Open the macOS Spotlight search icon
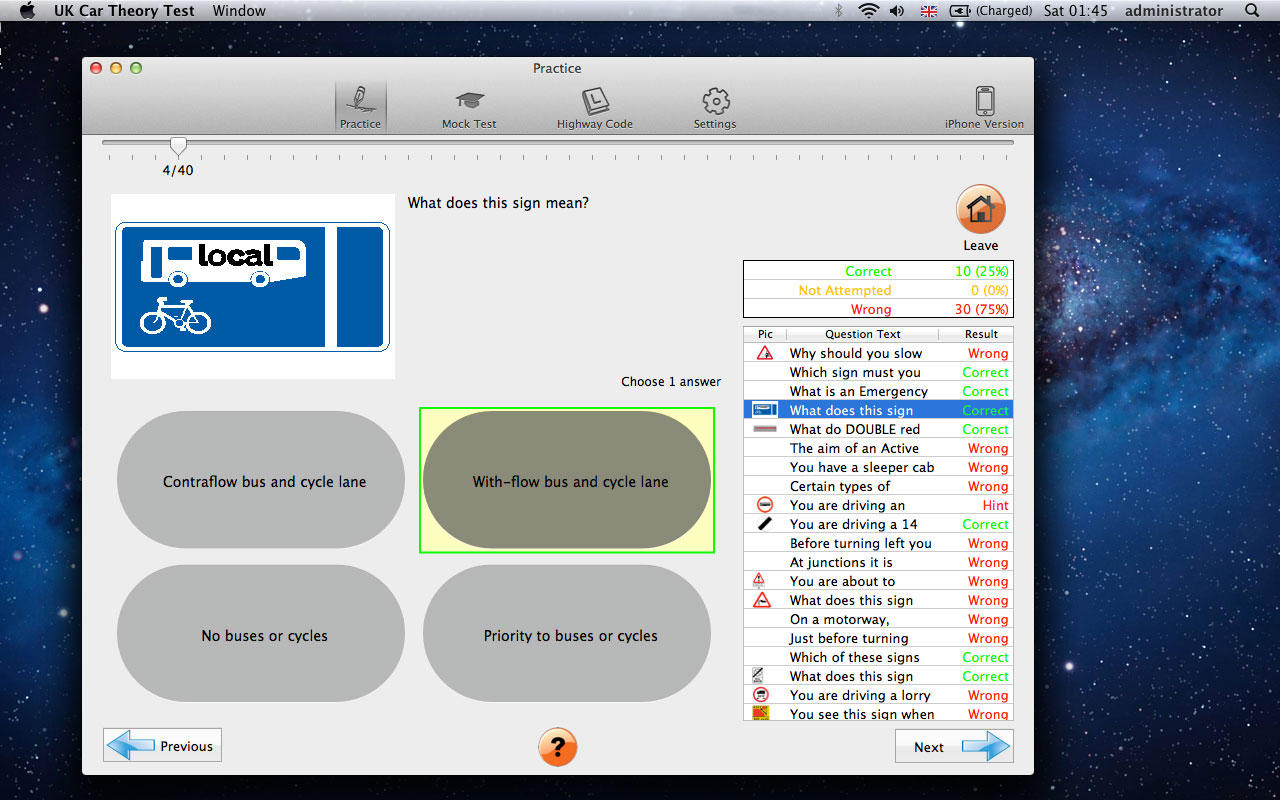This screenshot has height=800, width=1280. [x=1252, y=11]
